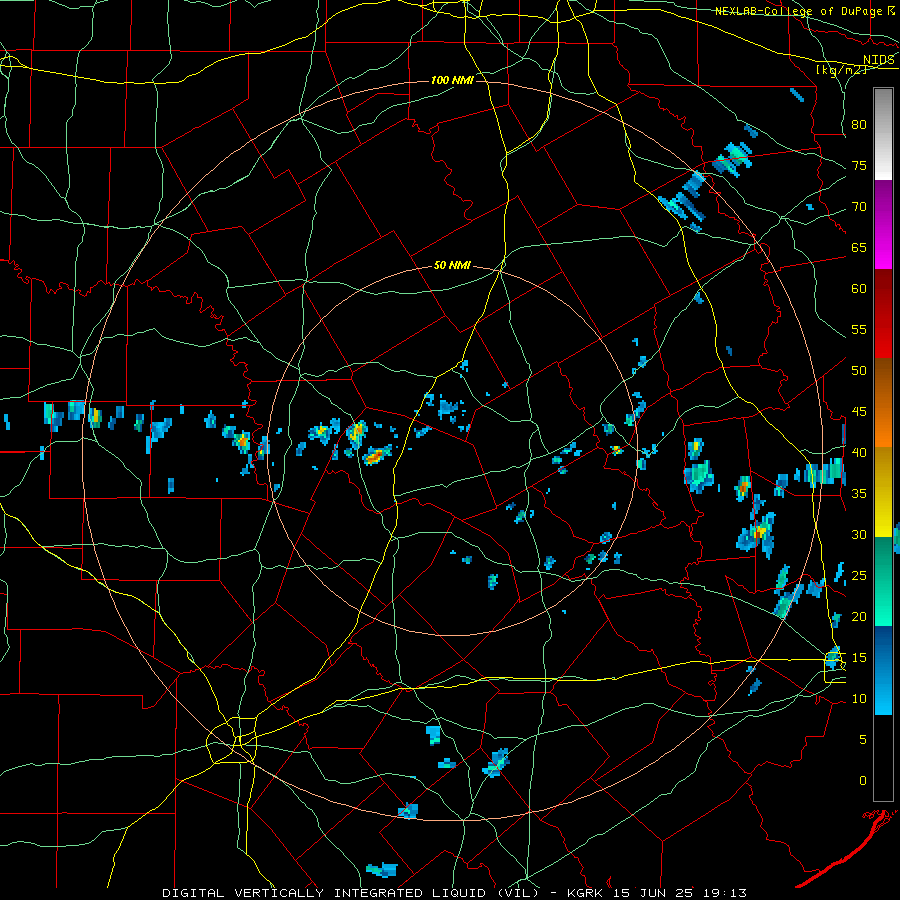
Task: Select the 10 value on VIL scale
Action: point(859,699)
